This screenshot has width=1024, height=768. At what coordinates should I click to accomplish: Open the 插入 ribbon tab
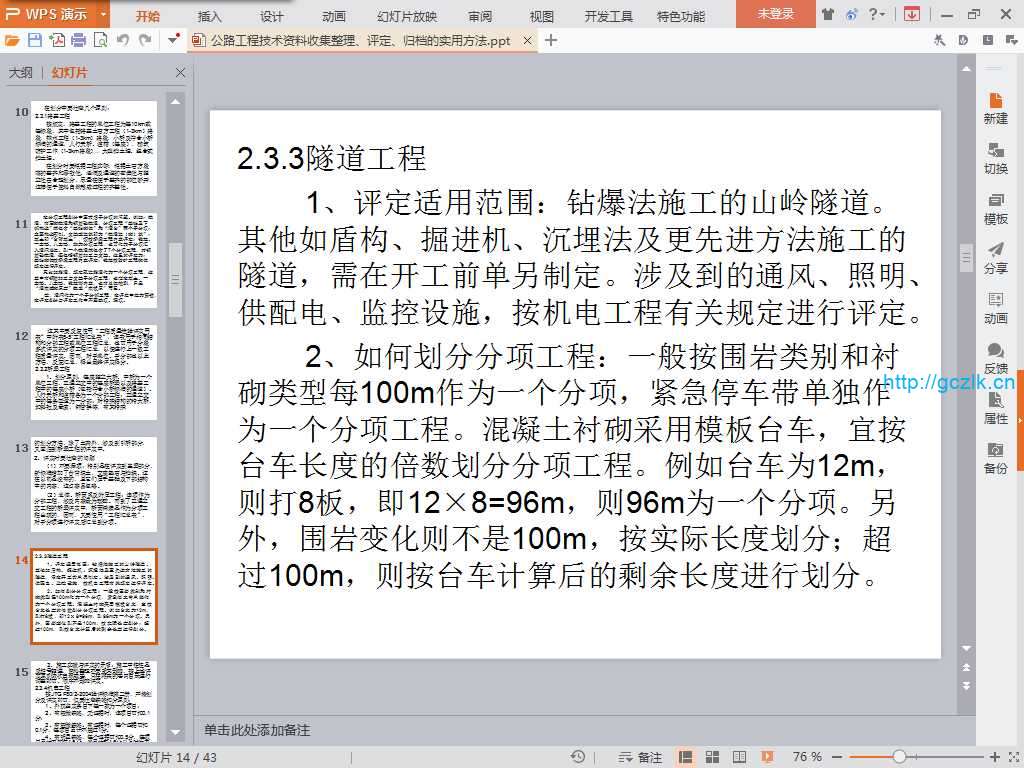(210, 16)
